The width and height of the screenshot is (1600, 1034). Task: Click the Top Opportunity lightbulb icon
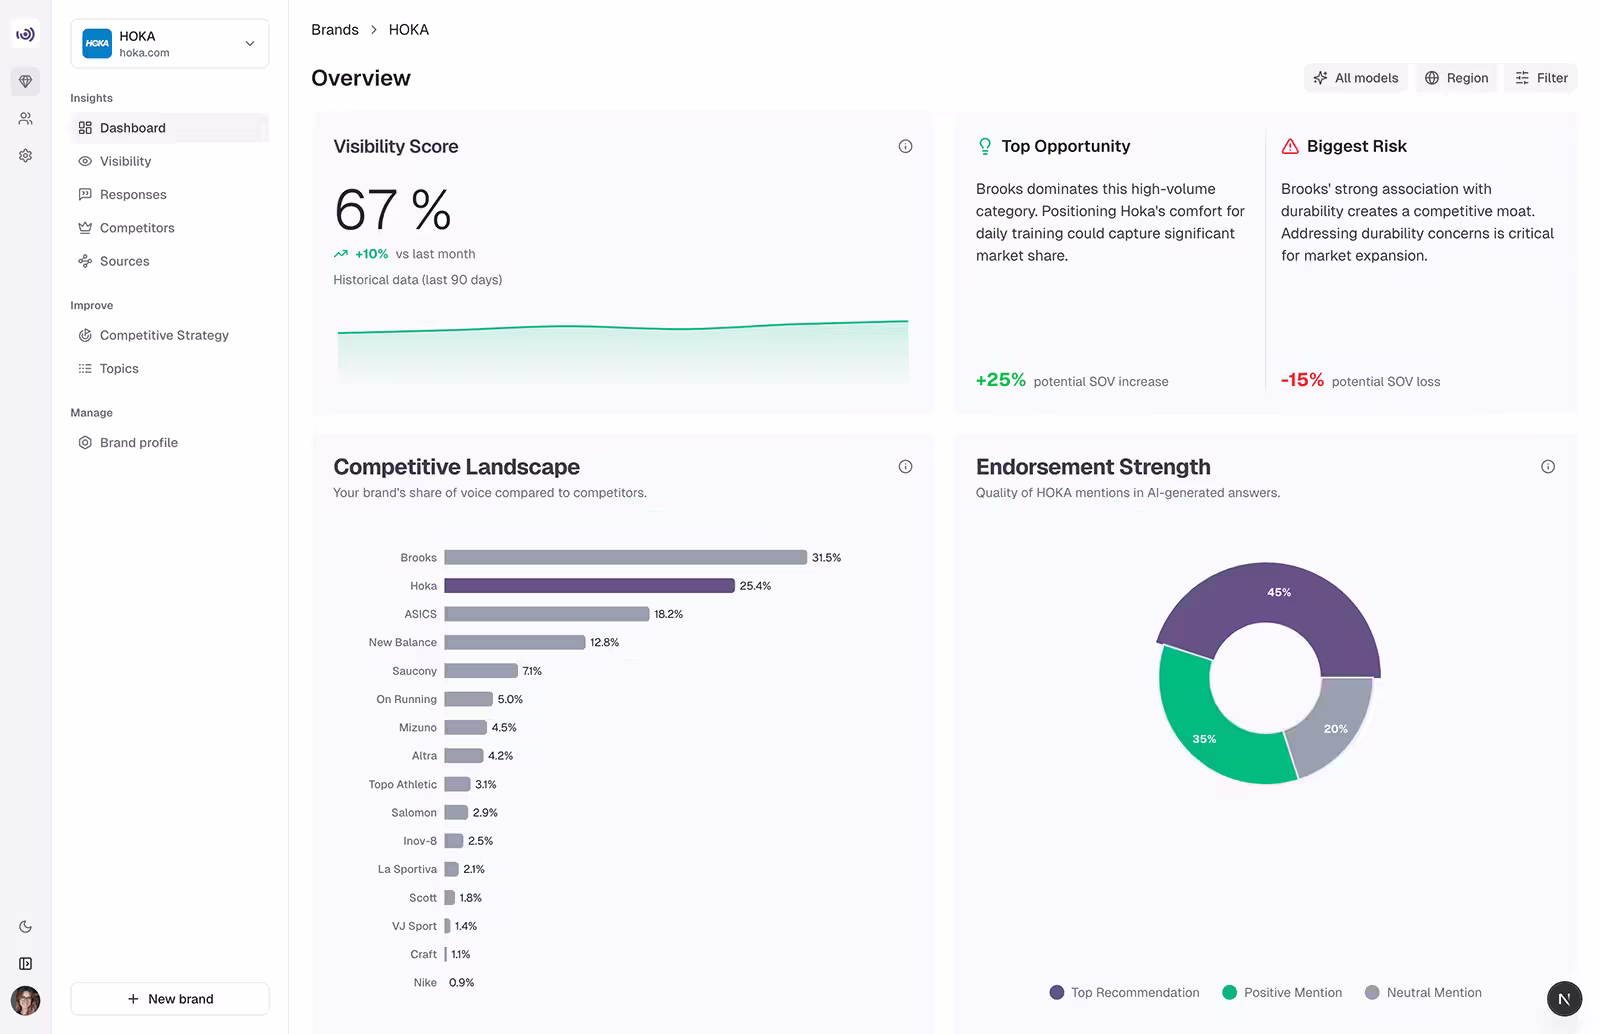(x=985, y=147)
